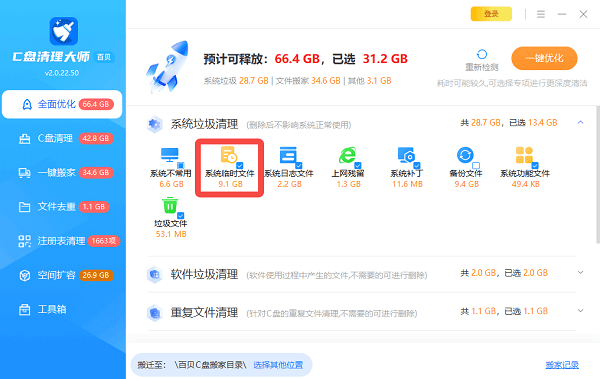The height and width of the screenshot is (379, 600).
Task: Click the 53.1 MB size under 垃圾文件
Action: click(x=171, y=234)
